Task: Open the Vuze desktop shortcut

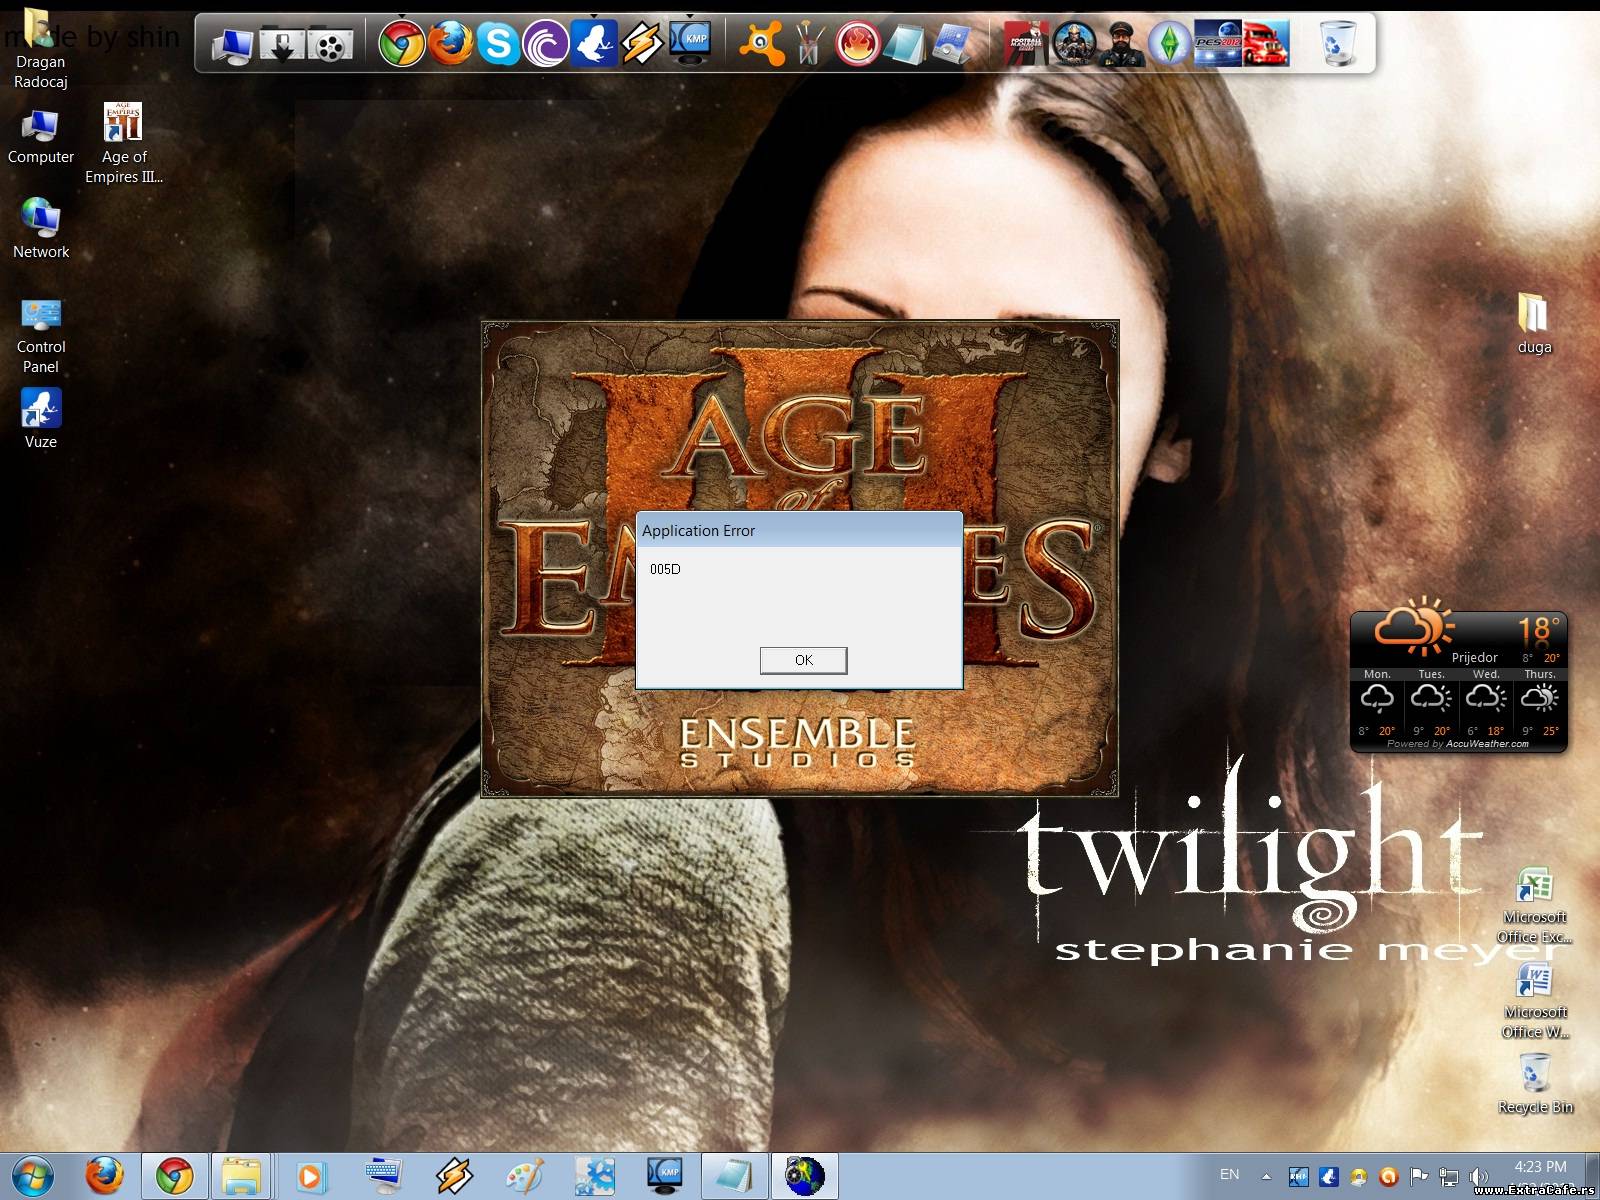Action: click(40, 418)
